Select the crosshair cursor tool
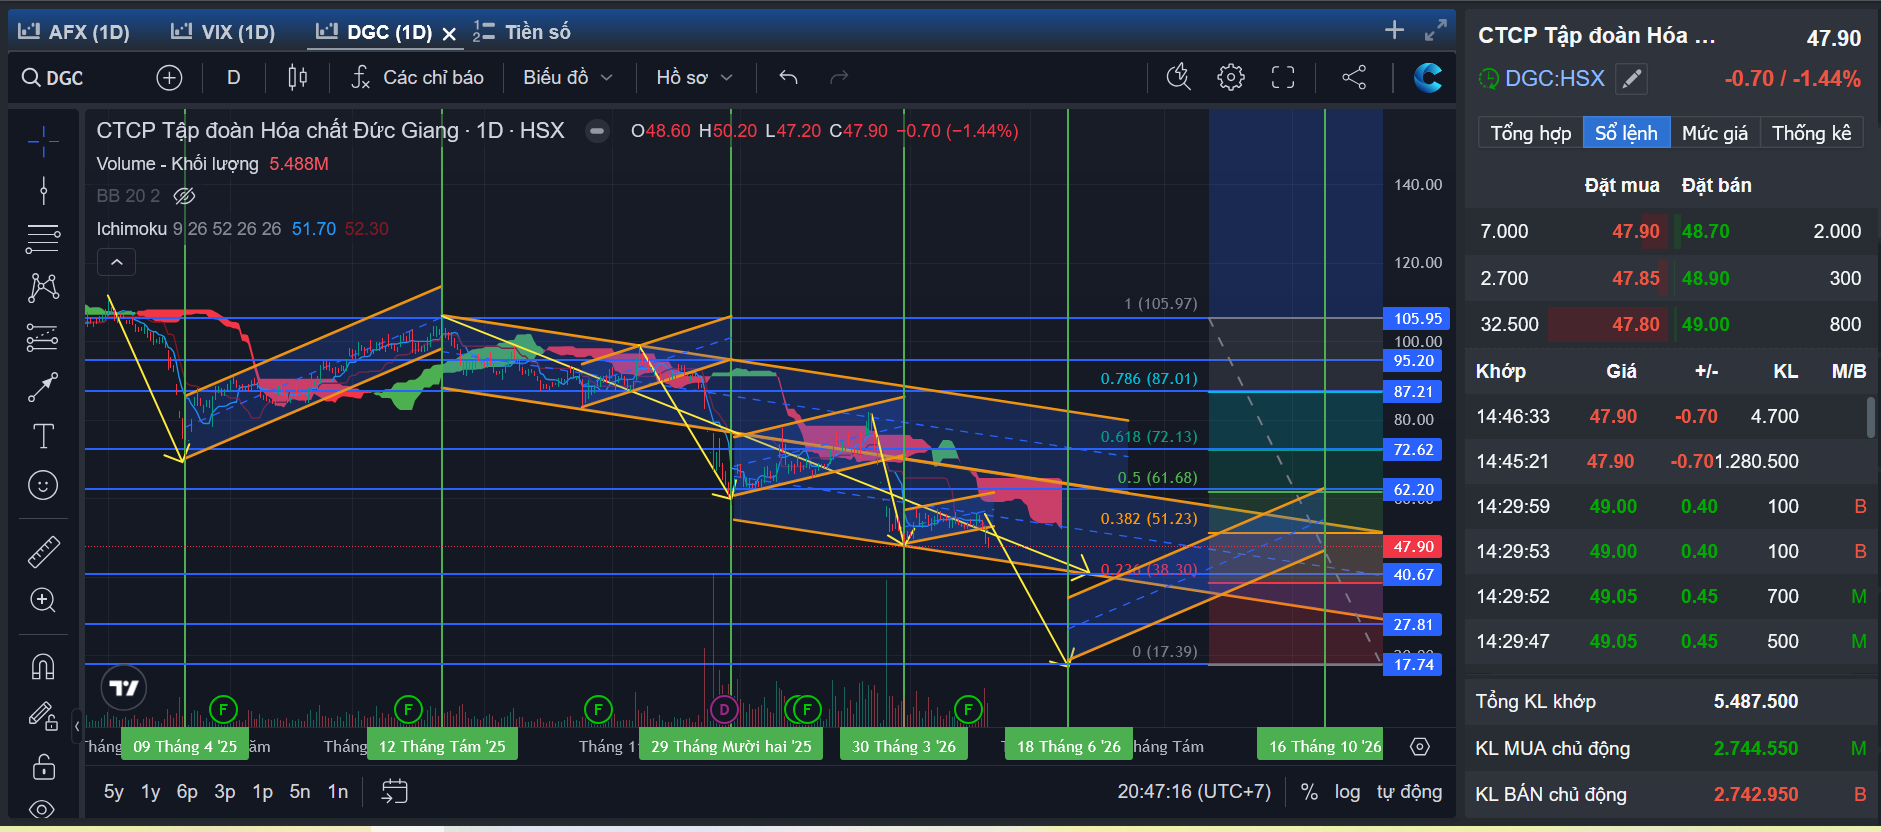This screenshot has width=1881, height=832. pyautogui.click(x=43, y=142)
